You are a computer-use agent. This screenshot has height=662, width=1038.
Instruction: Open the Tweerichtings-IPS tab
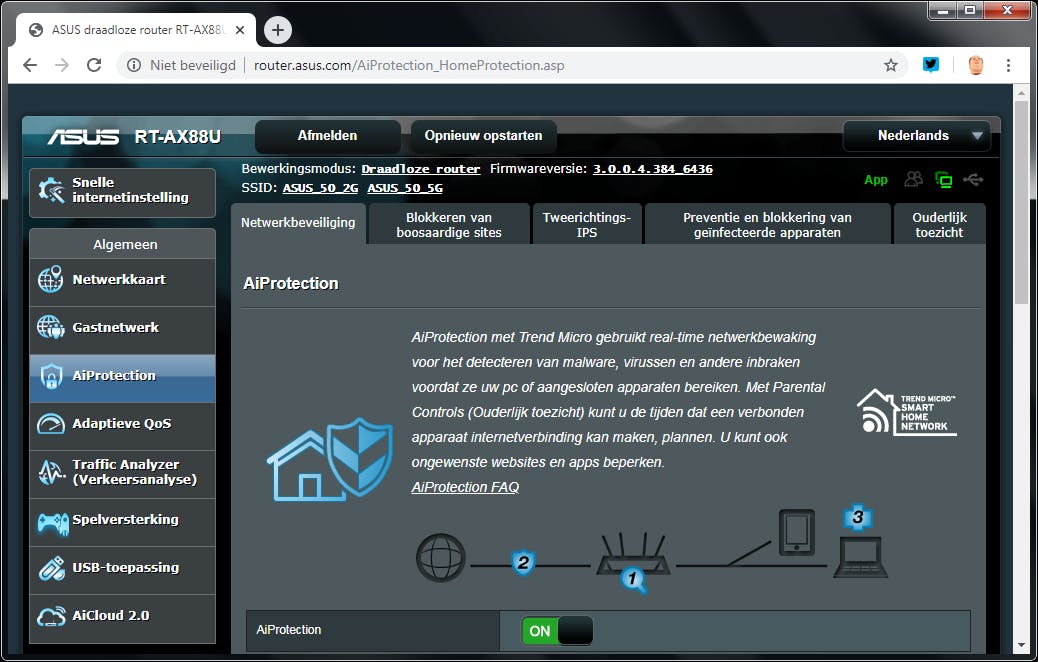(587, 224)
